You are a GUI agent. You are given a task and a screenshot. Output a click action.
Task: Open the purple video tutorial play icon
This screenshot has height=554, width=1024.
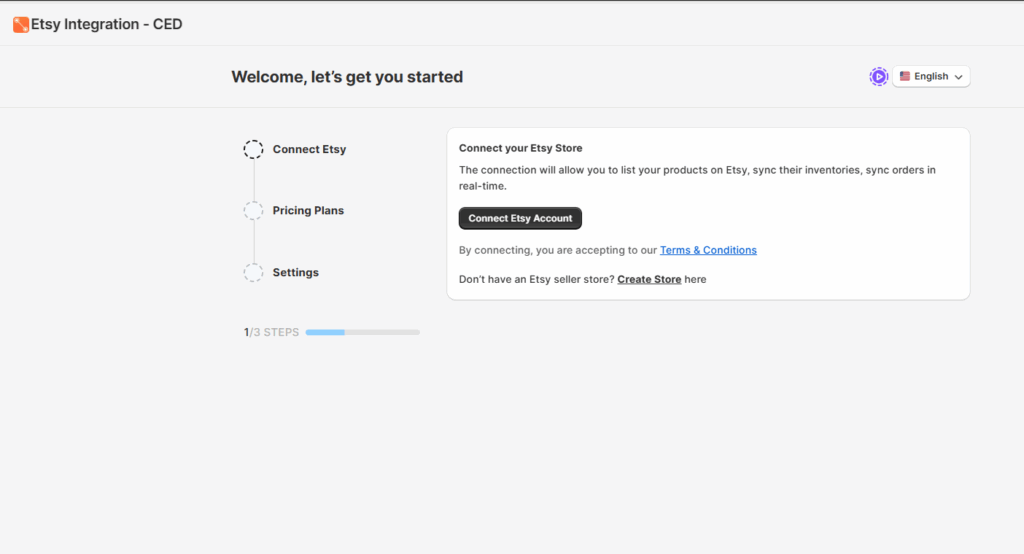878,76
